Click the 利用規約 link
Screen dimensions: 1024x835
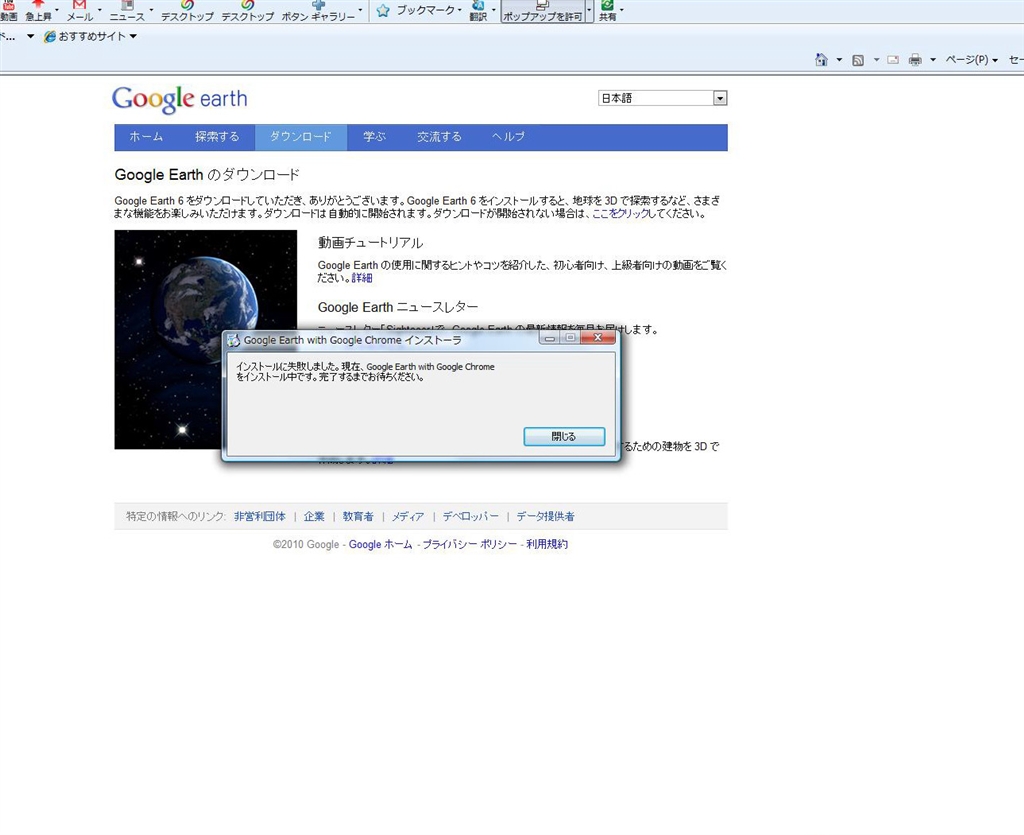point(547,544)
